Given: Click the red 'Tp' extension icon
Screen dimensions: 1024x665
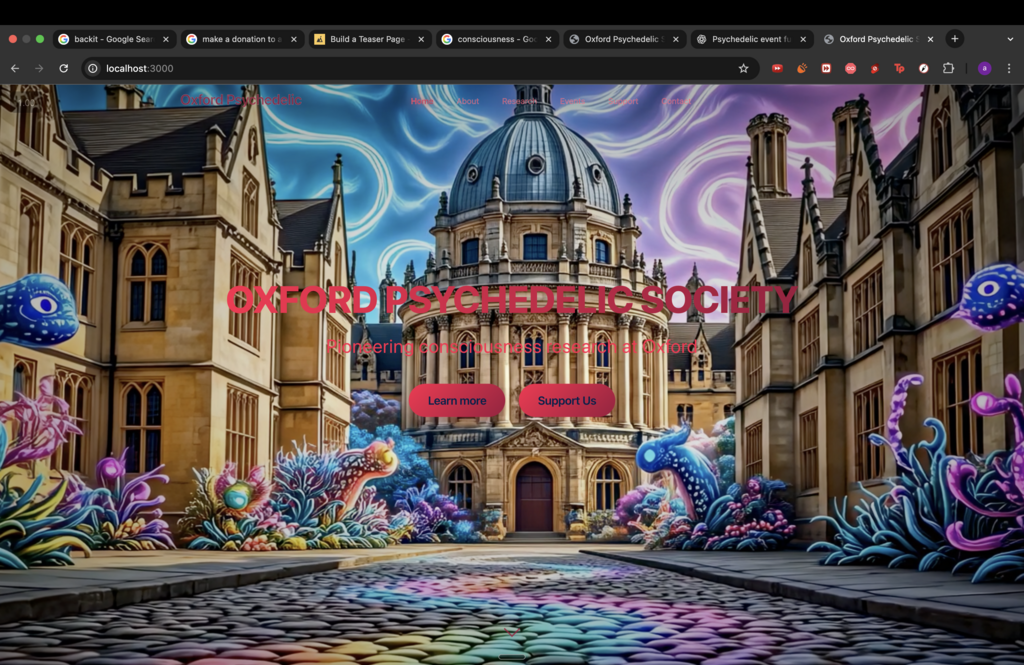Looking at the screenshot, I should point(899,68).
